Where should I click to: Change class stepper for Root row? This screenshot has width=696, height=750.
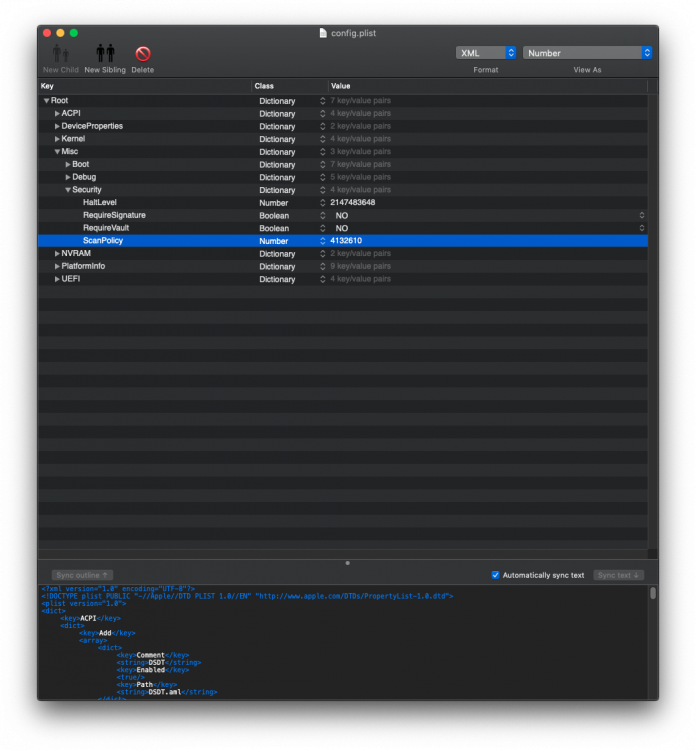[x=322, y=101]
